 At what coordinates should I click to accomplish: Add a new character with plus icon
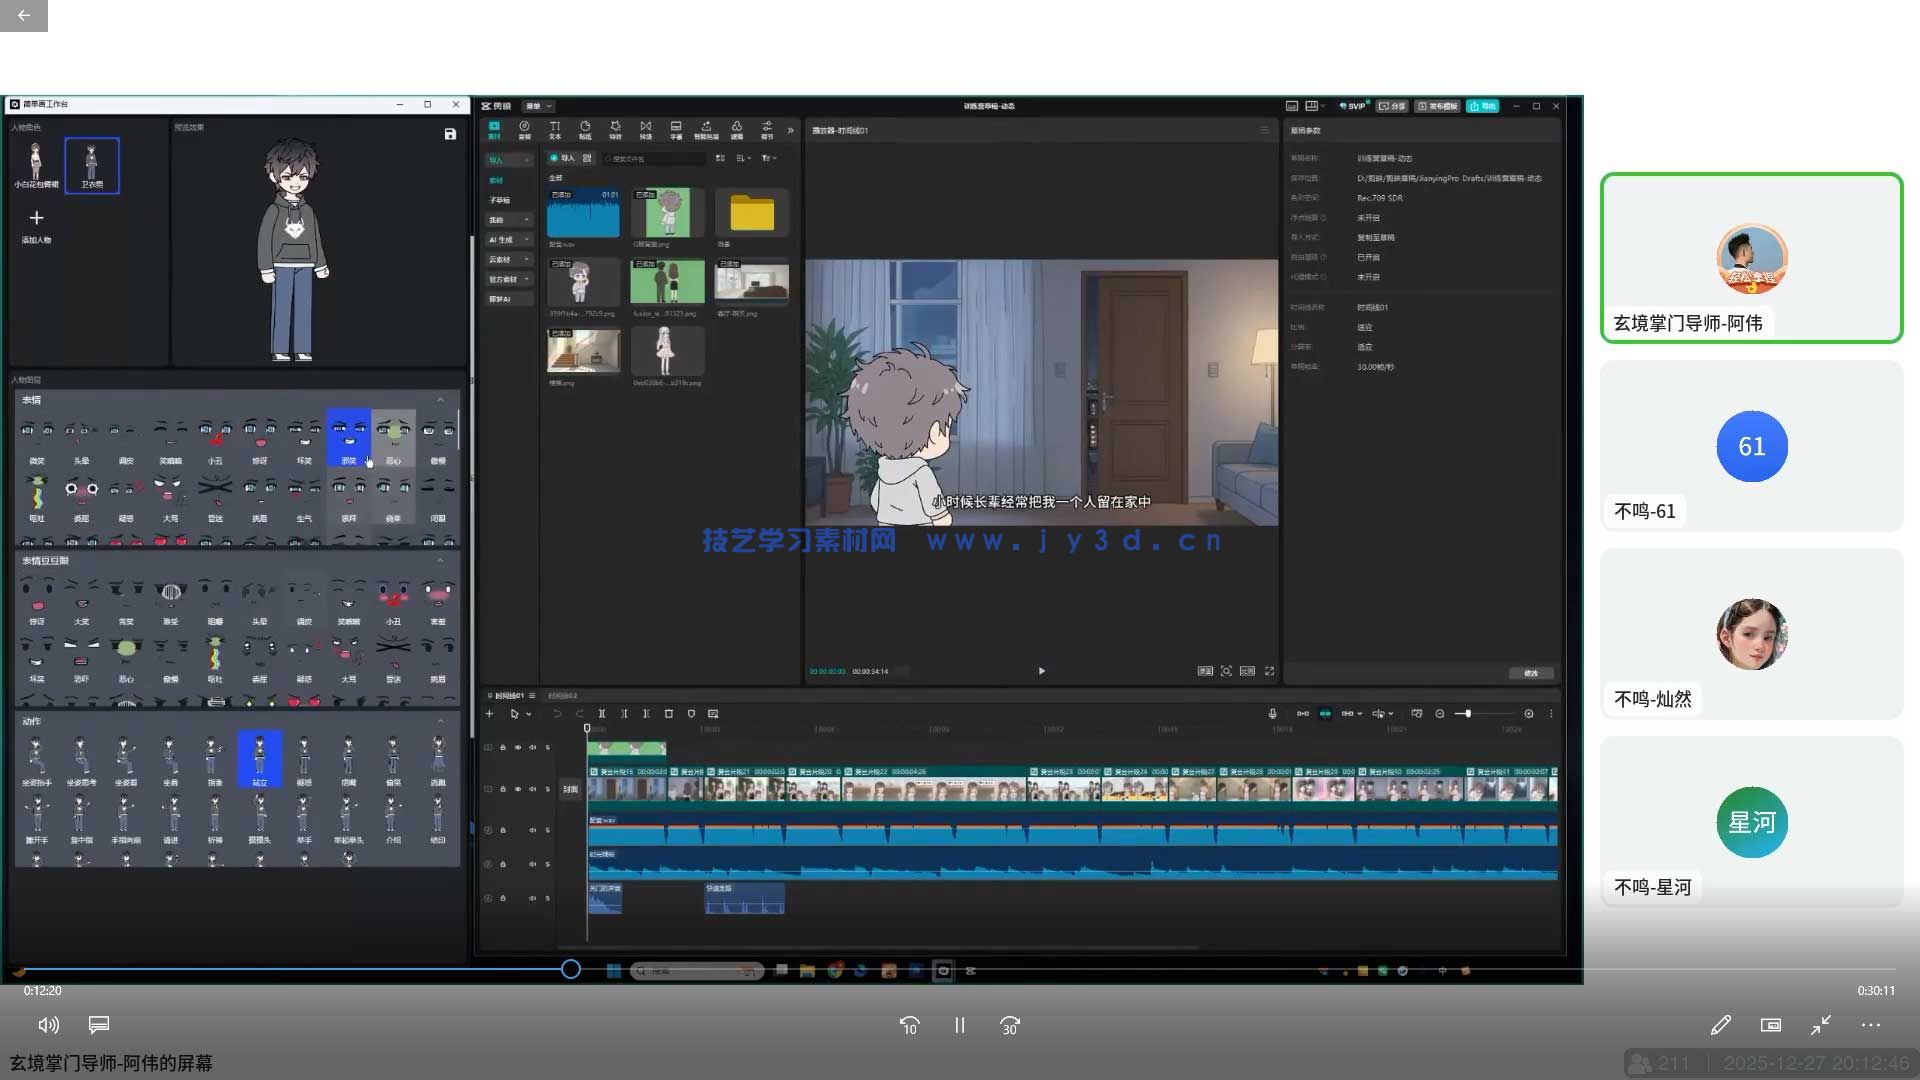coord(36,218)
